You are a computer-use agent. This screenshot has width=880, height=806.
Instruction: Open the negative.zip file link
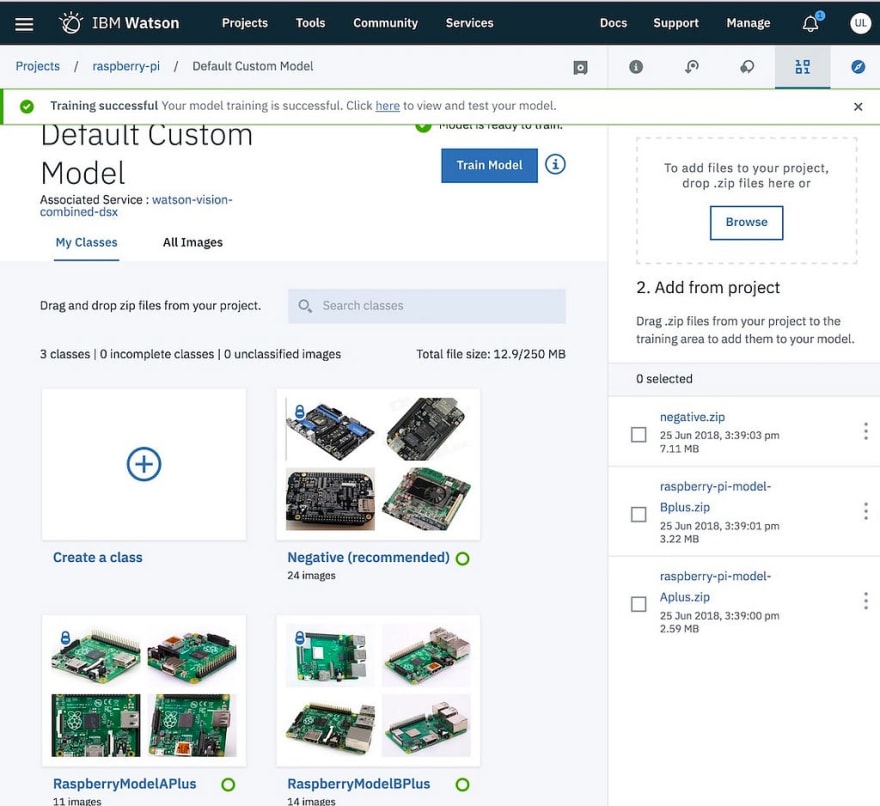(692, 417)
